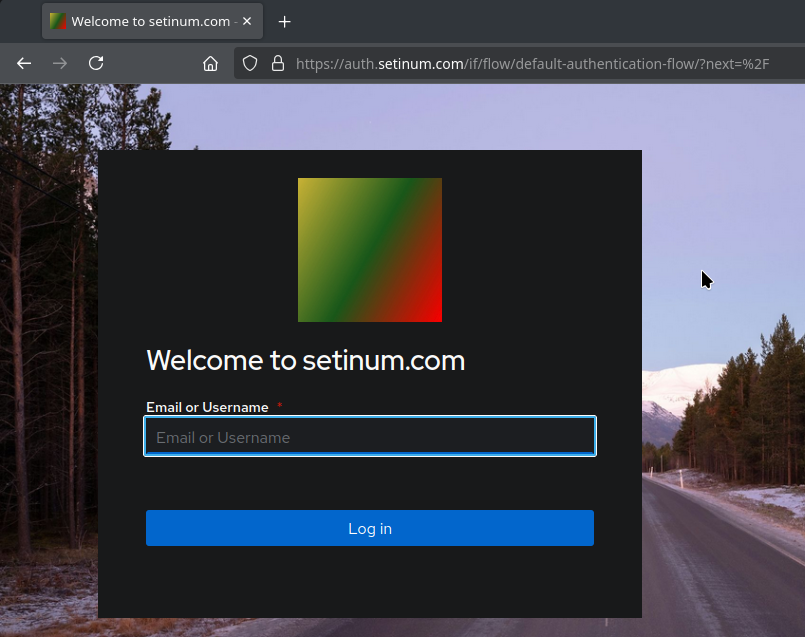Click the "Welcome to setinum.com" heading

pyautogui.click(x=305, y=360)
